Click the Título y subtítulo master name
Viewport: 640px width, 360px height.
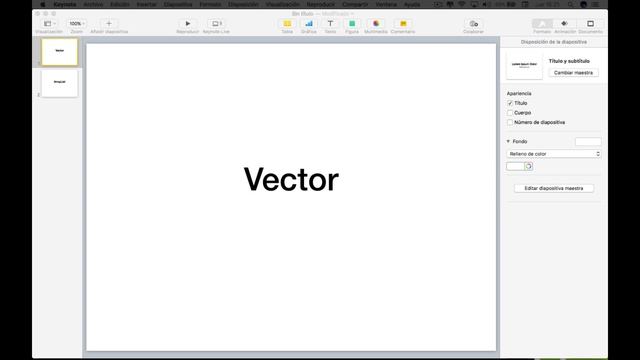(x=569, y=61)
